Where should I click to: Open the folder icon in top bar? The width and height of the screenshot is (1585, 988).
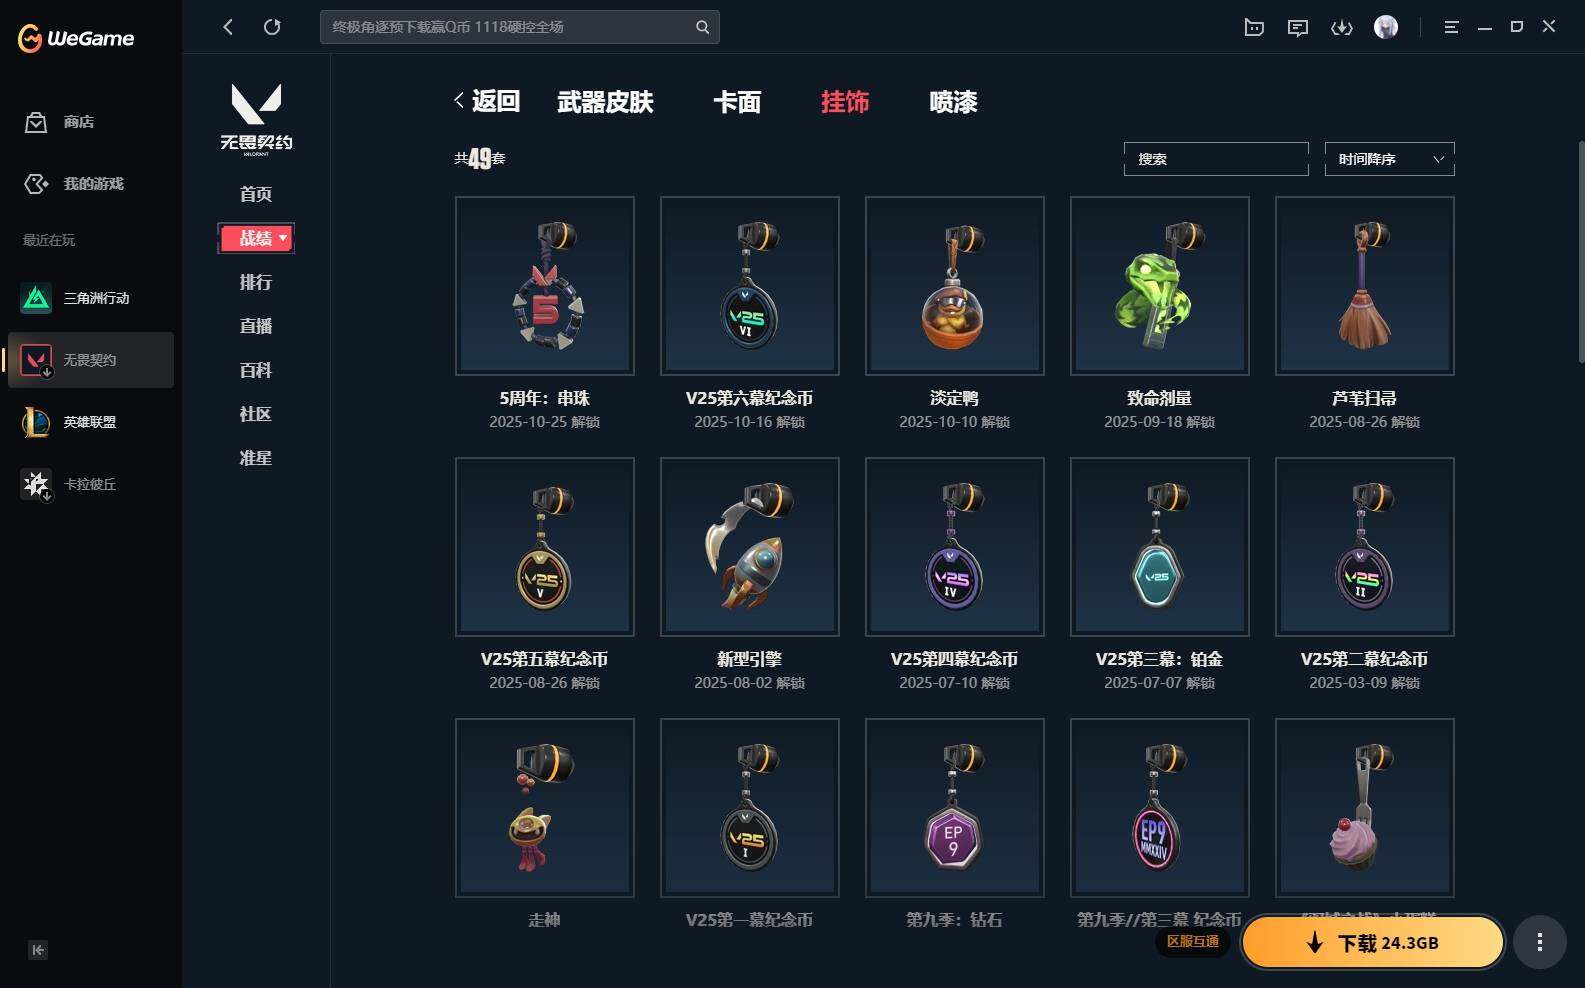[x=1254, y=27]
